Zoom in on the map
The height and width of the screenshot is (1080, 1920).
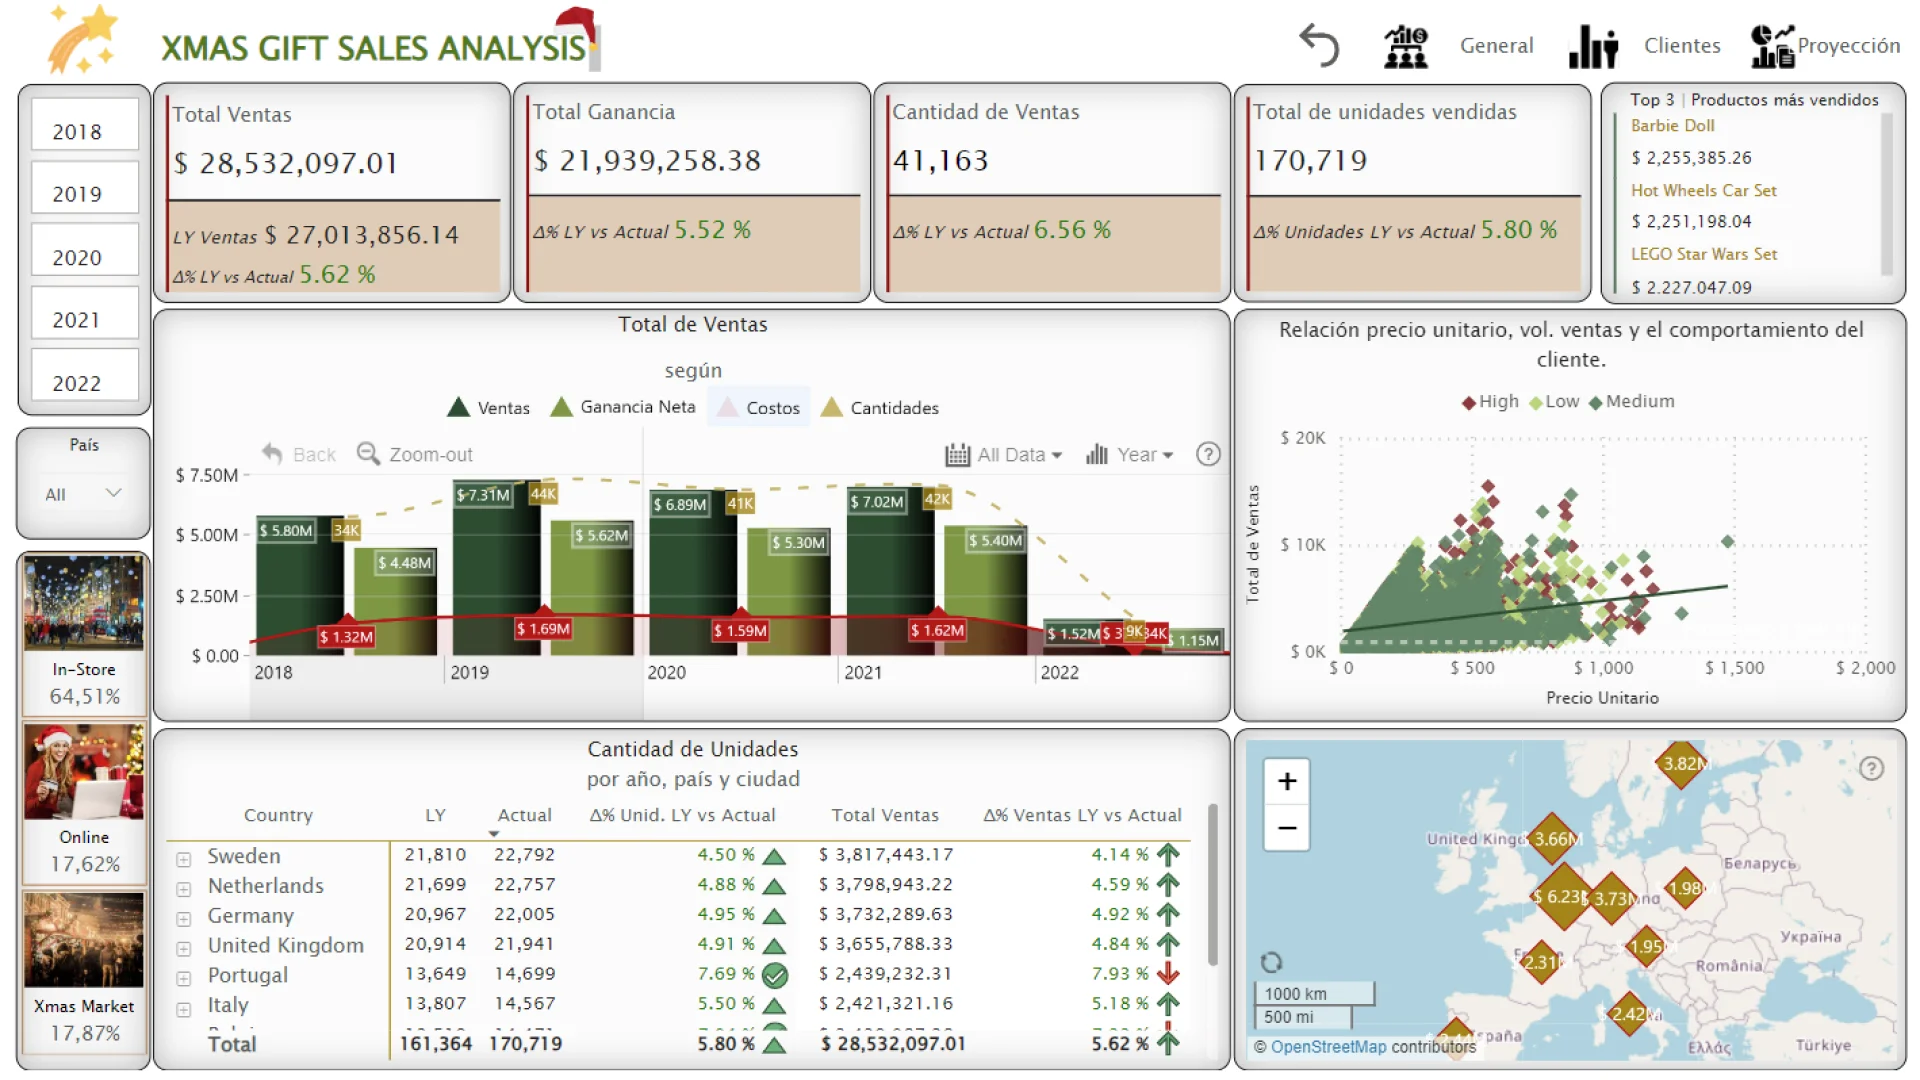click(1287, 781)
